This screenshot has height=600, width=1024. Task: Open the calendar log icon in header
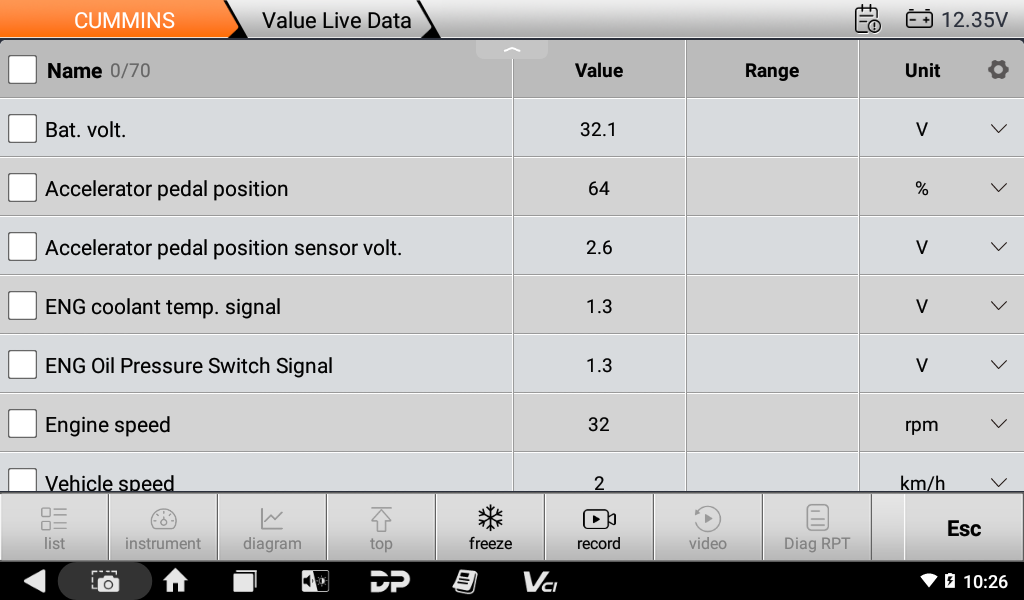point(867,19)
